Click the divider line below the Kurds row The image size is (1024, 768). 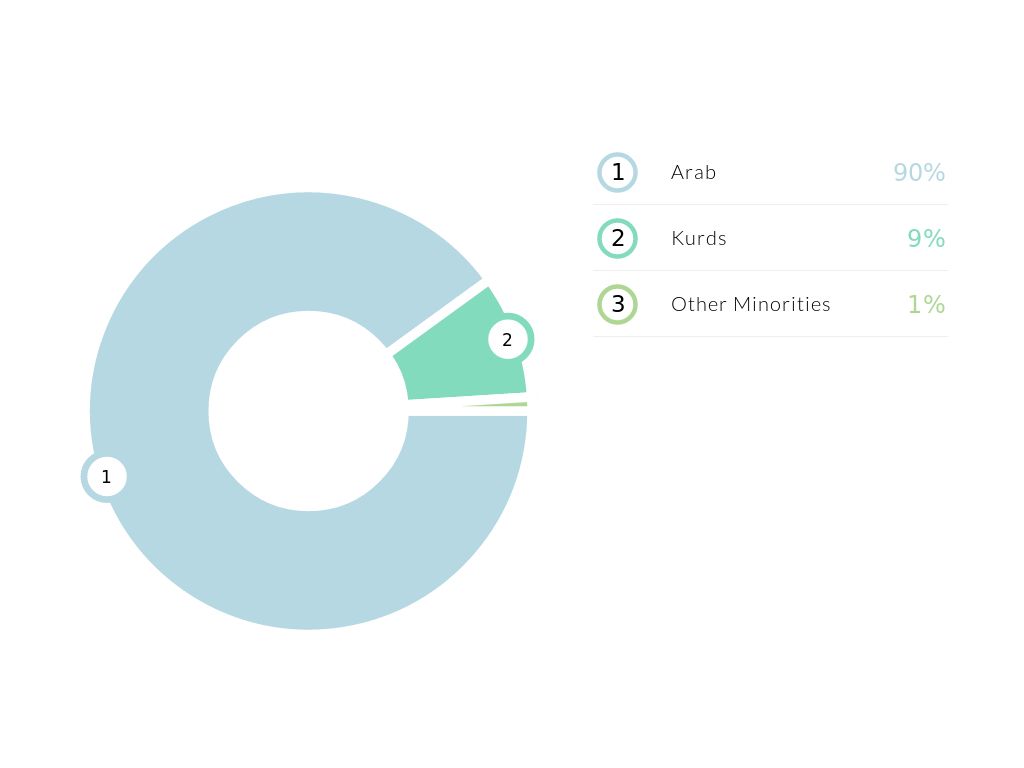[x=770, y=270]
